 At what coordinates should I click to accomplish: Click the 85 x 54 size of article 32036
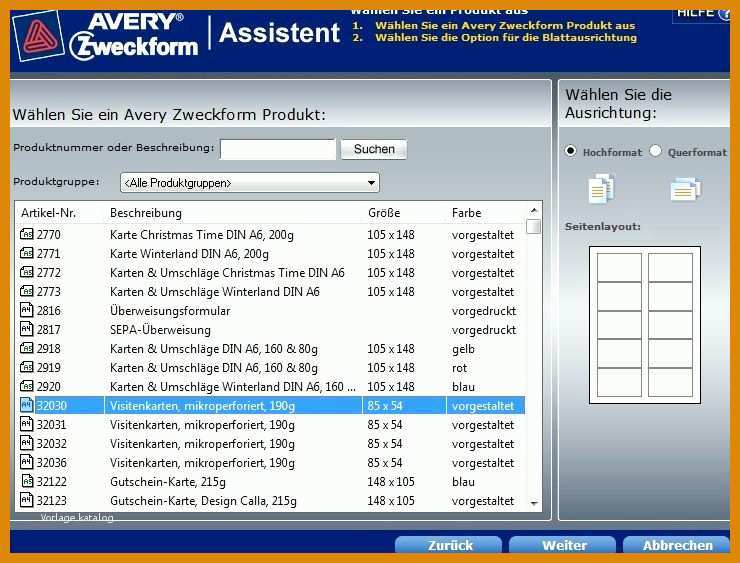pos(385,462)
